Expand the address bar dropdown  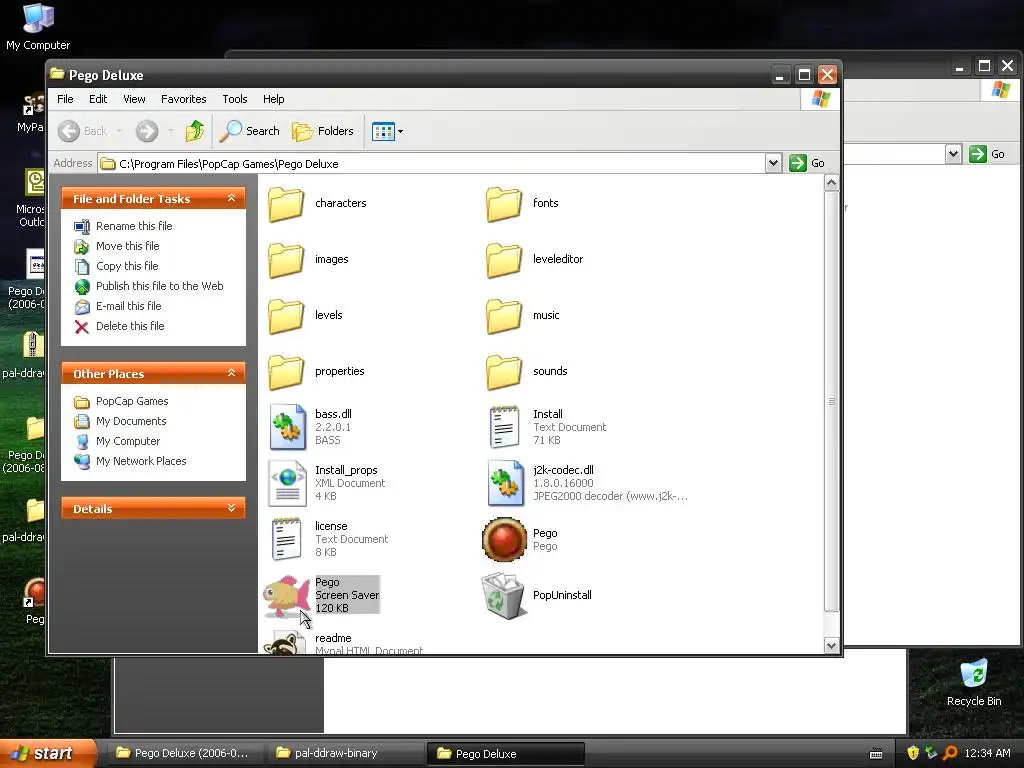coord(773,163)
